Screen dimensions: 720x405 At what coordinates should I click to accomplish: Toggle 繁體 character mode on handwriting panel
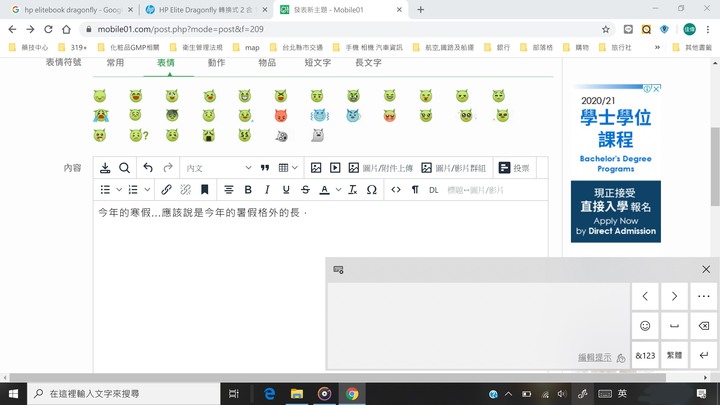click(x=674, y=355)
